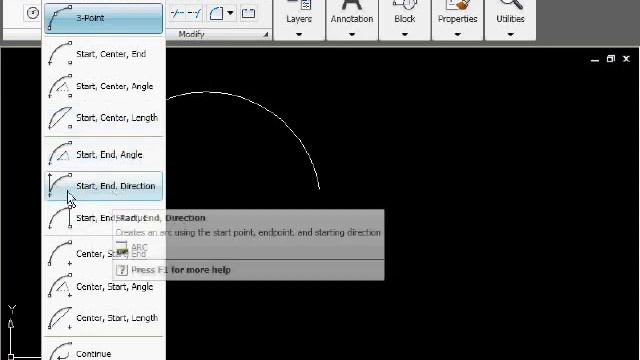The image size is (640, 360).
Task: Expand the Modify panel title
Action: 191,34
